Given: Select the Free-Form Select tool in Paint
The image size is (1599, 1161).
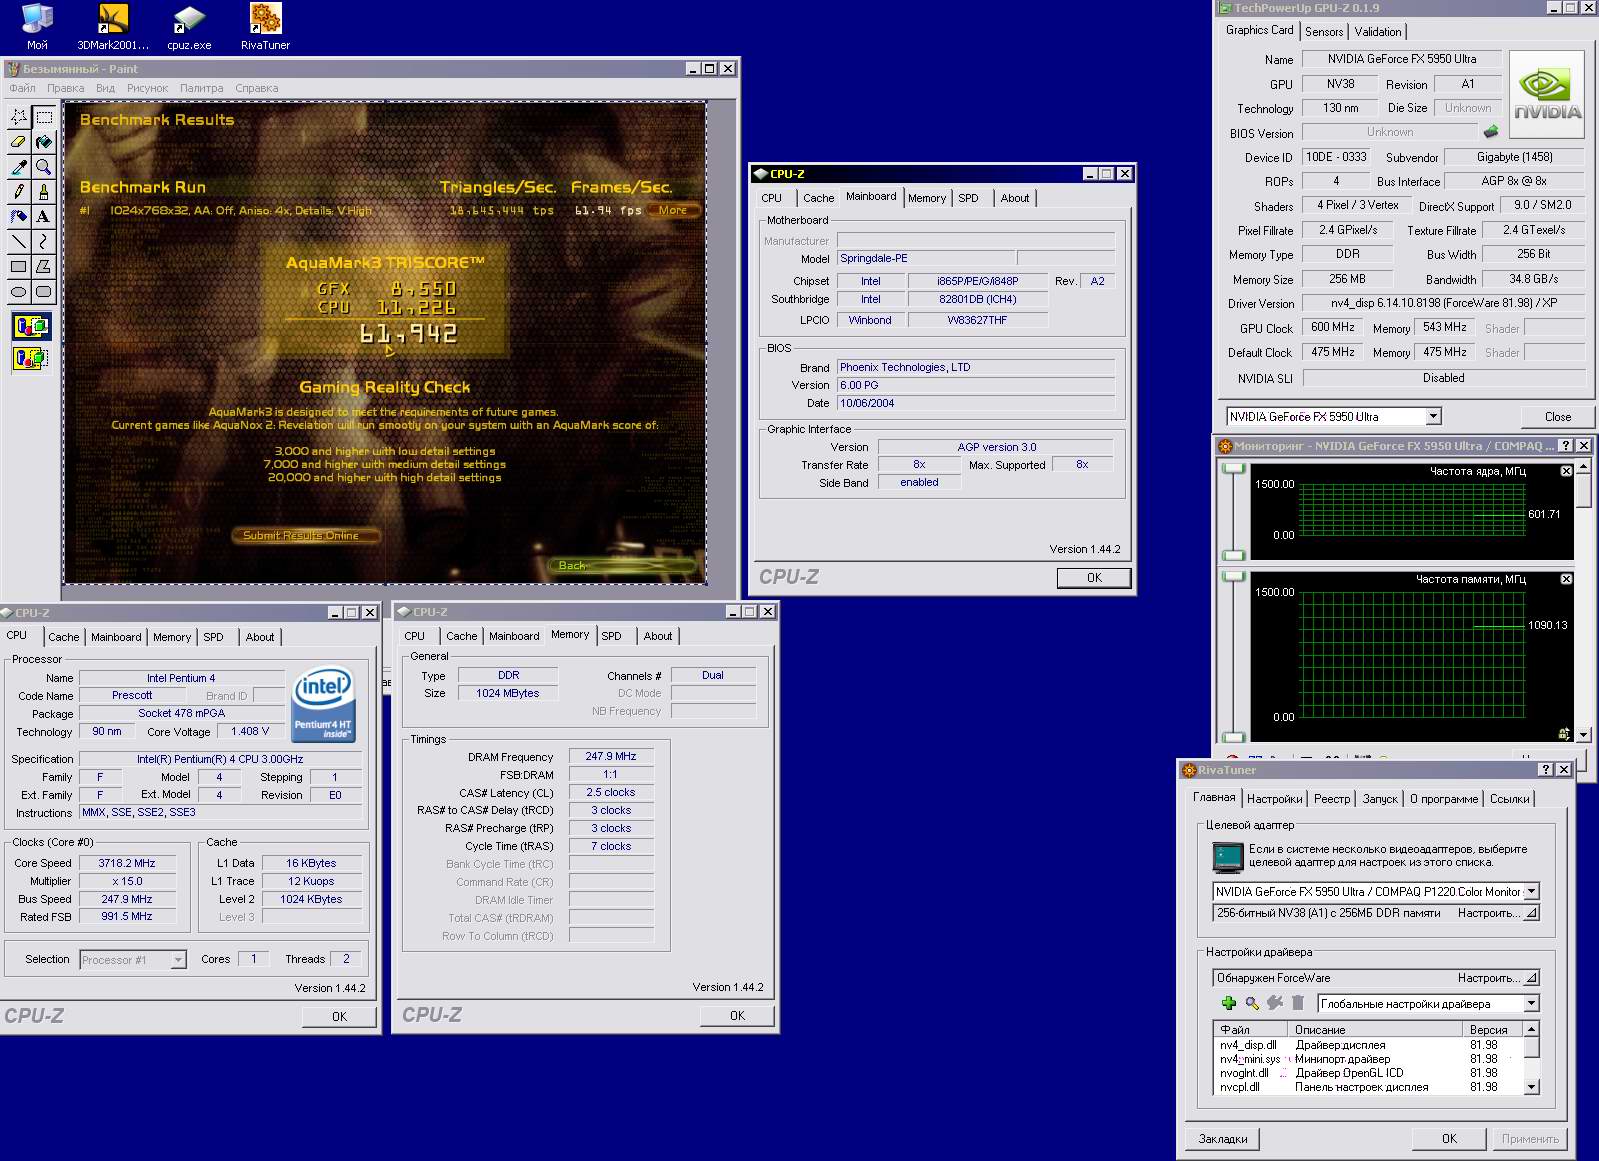Looking at the screenshot, I should tap(19, 118).
